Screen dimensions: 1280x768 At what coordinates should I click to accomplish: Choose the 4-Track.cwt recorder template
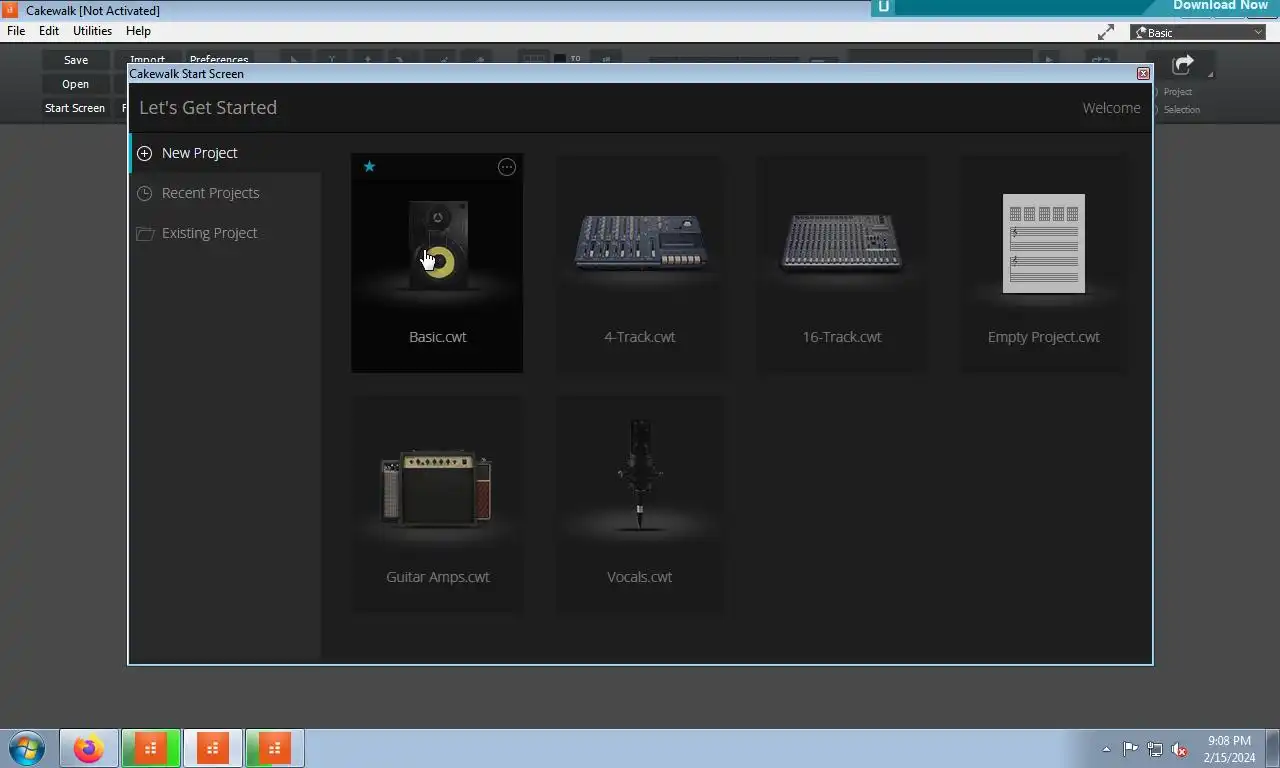640,263
